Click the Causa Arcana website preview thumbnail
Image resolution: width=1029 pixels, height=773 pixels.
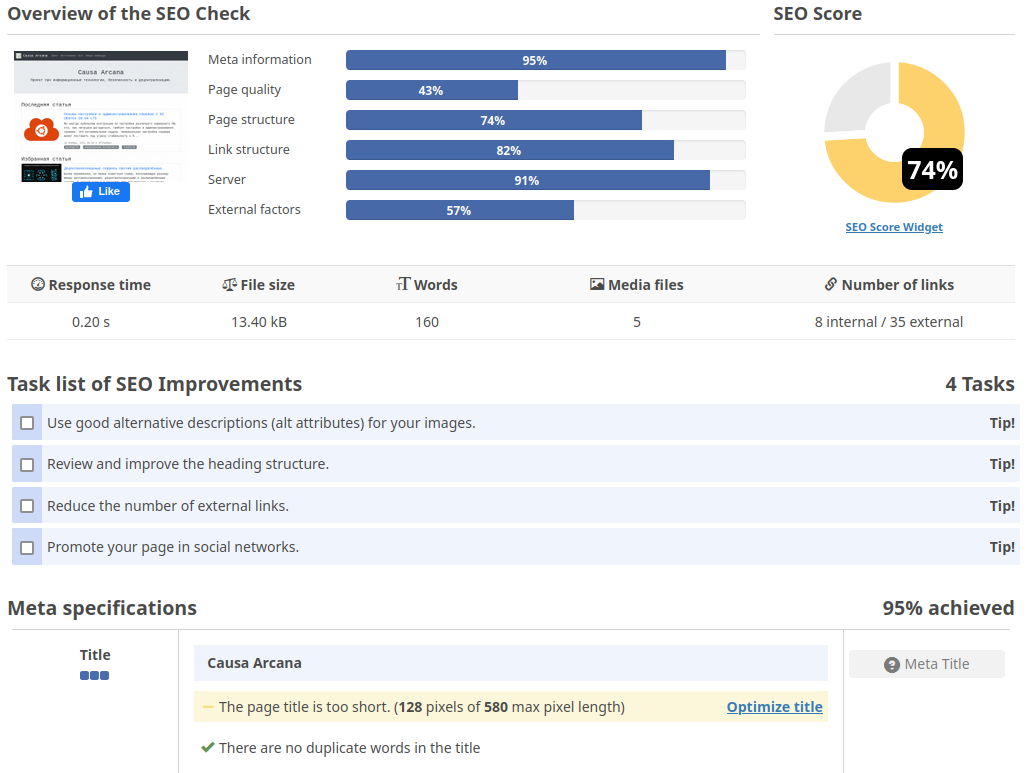(x=100, y=115)
